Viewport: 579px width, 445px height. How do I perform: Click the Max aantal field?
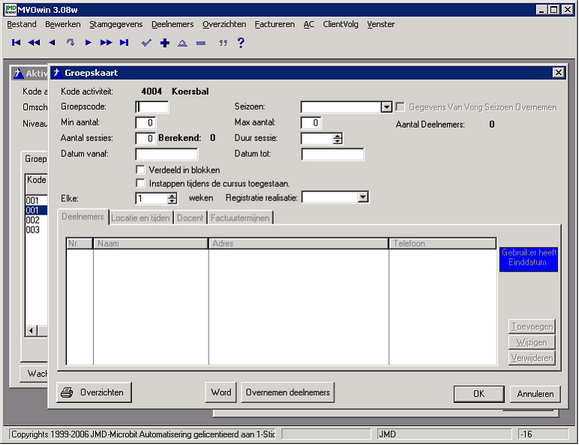(x=311, y=123)
